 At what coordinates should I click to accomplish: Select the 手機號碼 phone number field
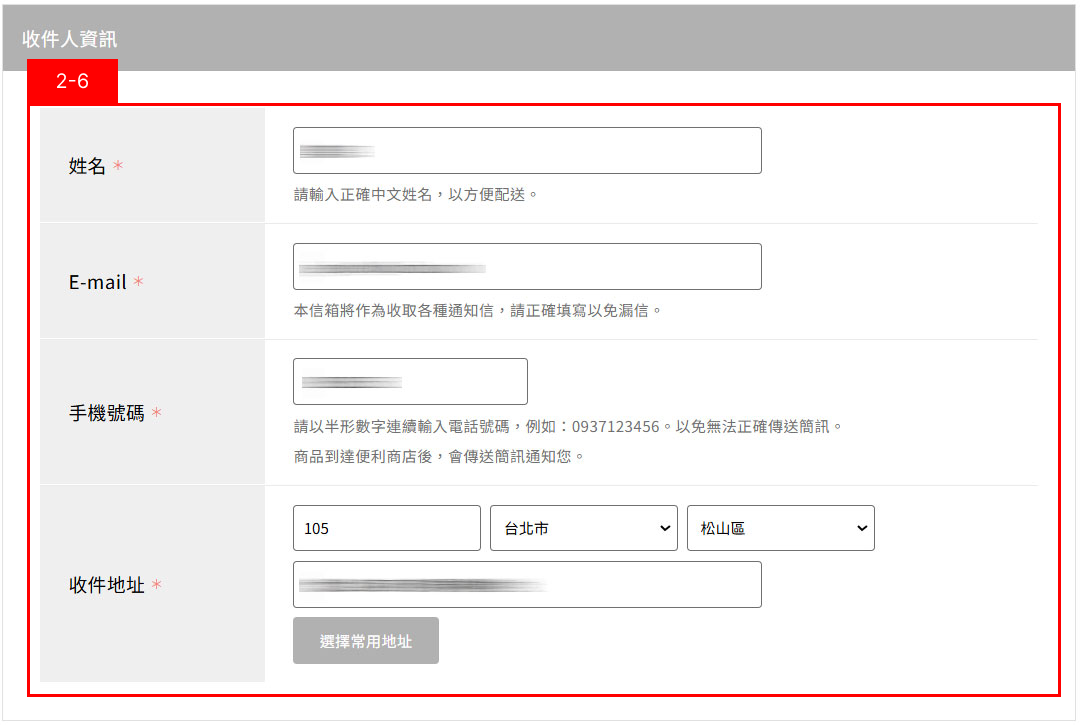click(x=410, y=382)
